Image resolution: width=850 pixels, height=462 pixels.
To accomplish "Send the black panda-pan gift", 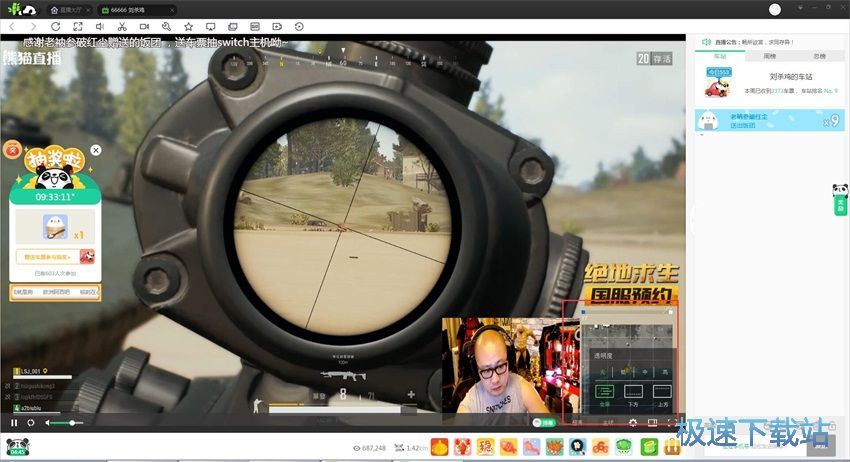I will (x=578, y=447).
